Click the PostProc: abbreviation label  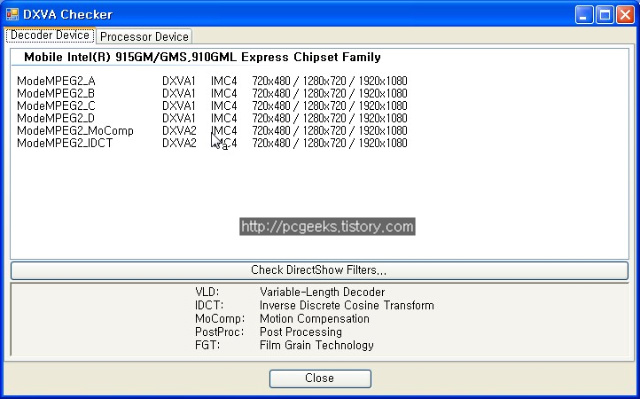pos(219,332)
